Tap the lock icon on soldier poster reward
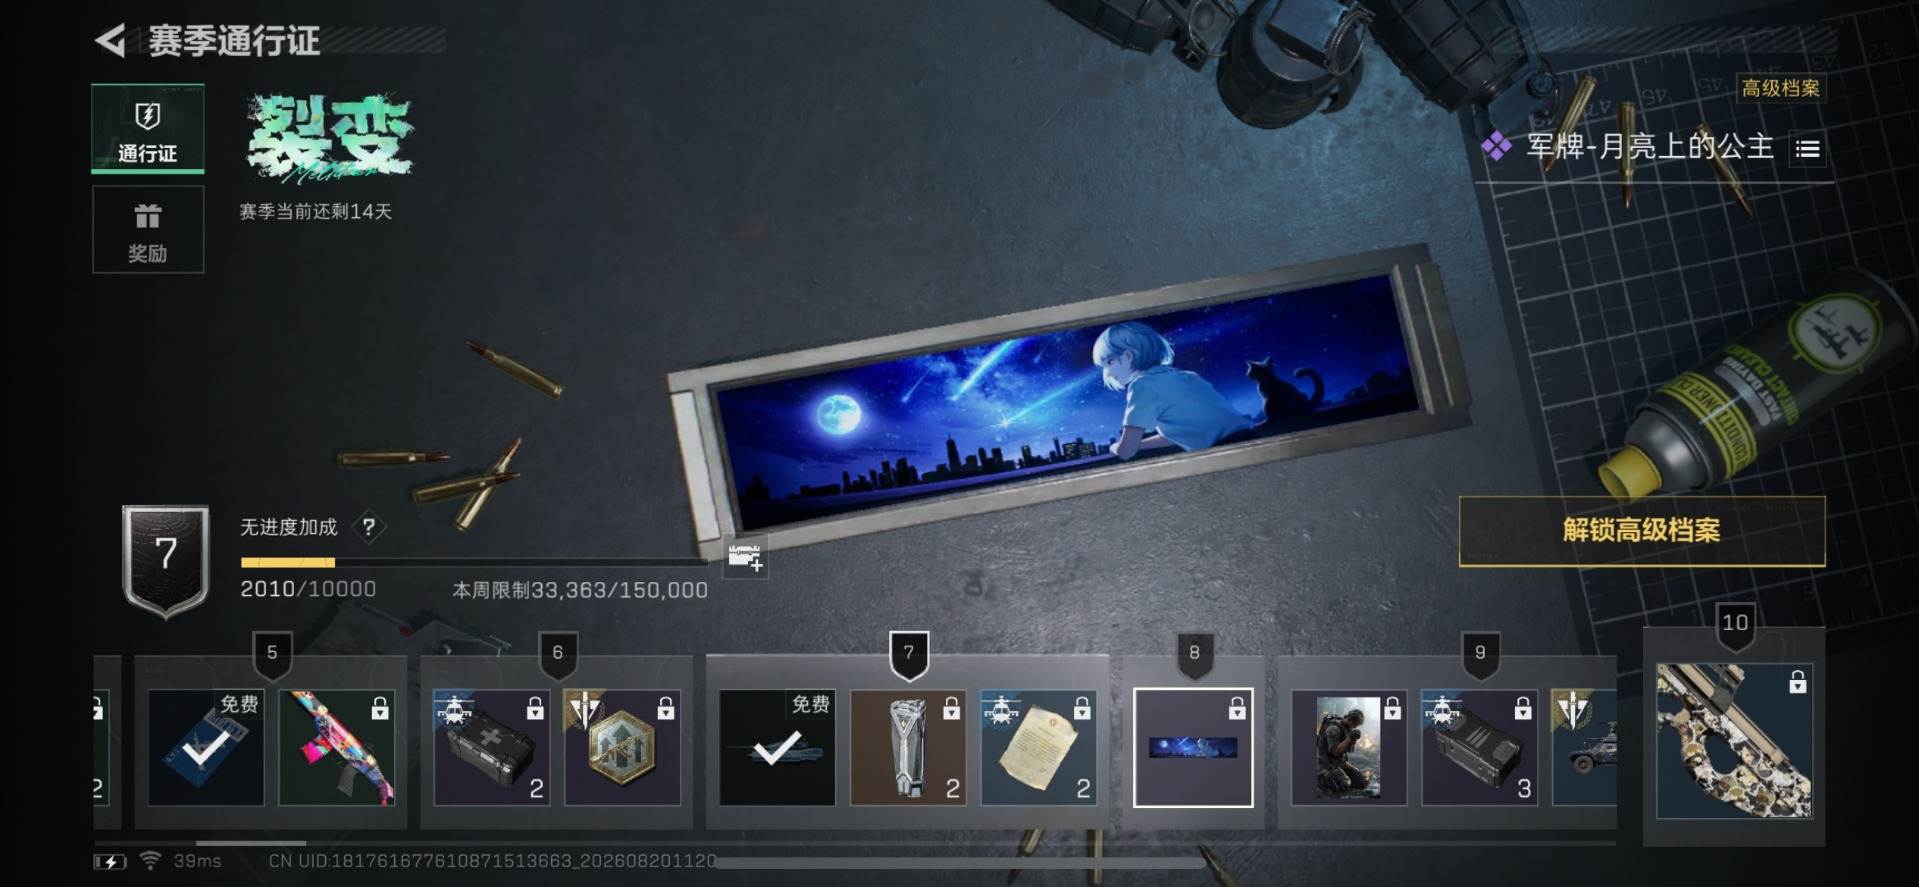 (1392, 708)
